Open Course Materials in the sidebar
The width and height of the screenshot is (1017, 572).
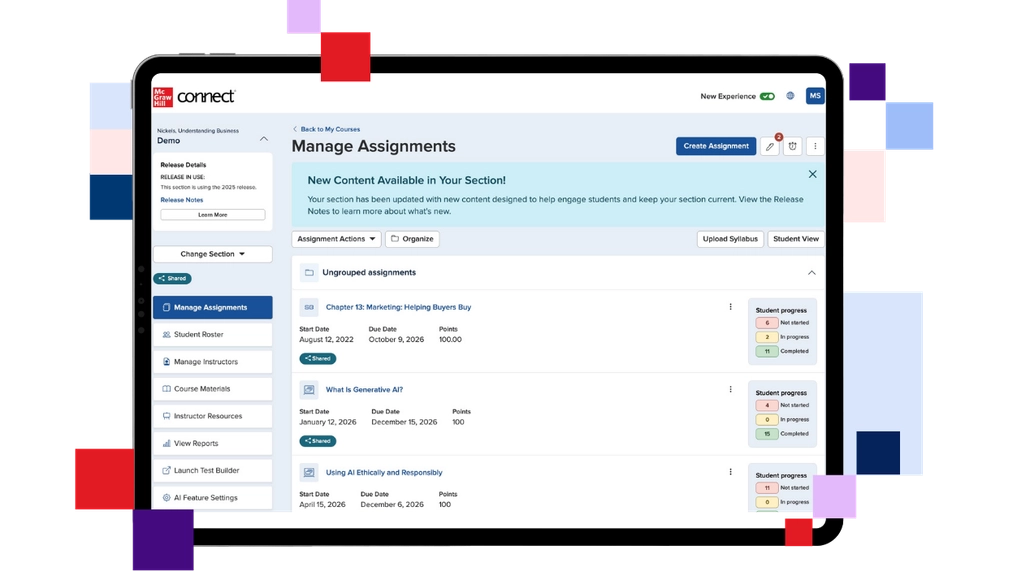point(213,389)
